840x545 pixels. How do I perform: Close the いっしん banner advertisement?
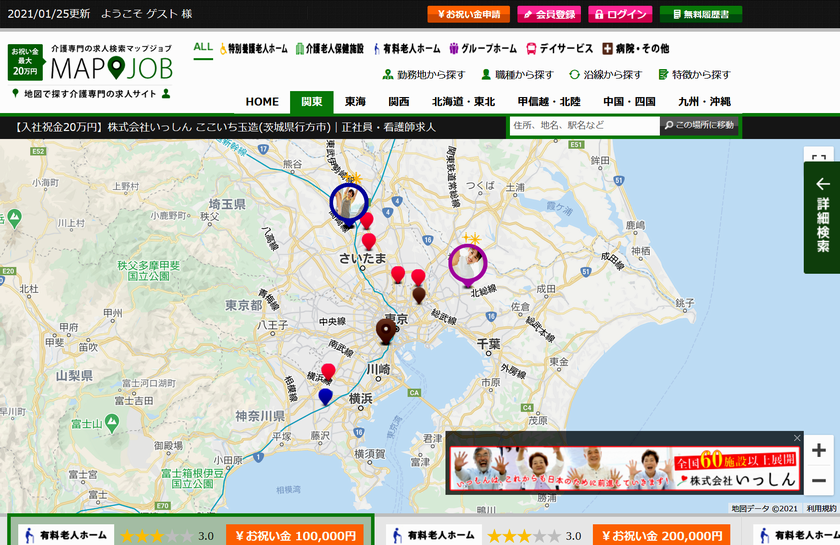click(797, 438)
